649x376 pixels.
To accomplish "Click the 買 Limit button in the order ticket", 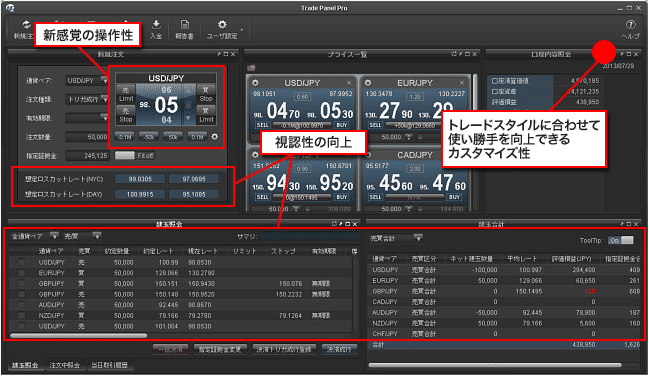I will [x=206, y=115].
